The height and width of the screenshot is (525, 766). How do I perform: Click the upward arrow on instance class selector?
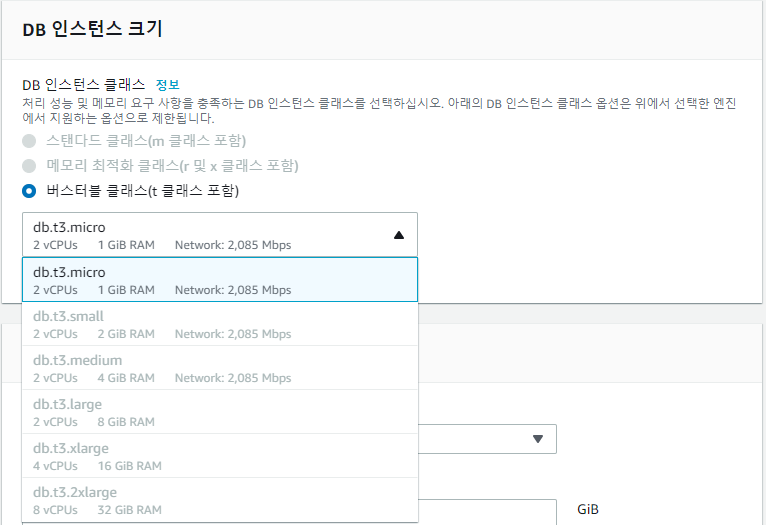(399, 235)
